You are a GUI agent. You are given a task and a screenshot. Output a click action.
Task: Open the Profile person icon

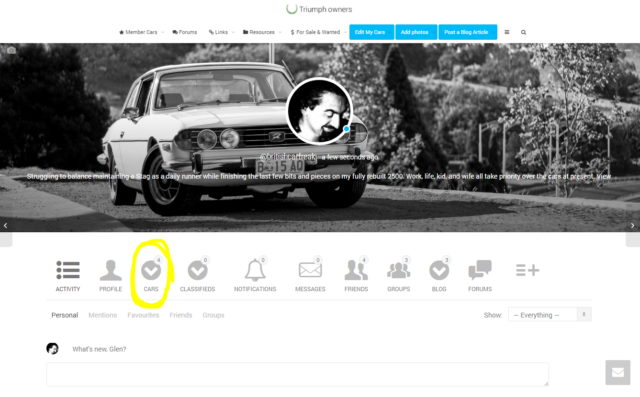point(111,270)
